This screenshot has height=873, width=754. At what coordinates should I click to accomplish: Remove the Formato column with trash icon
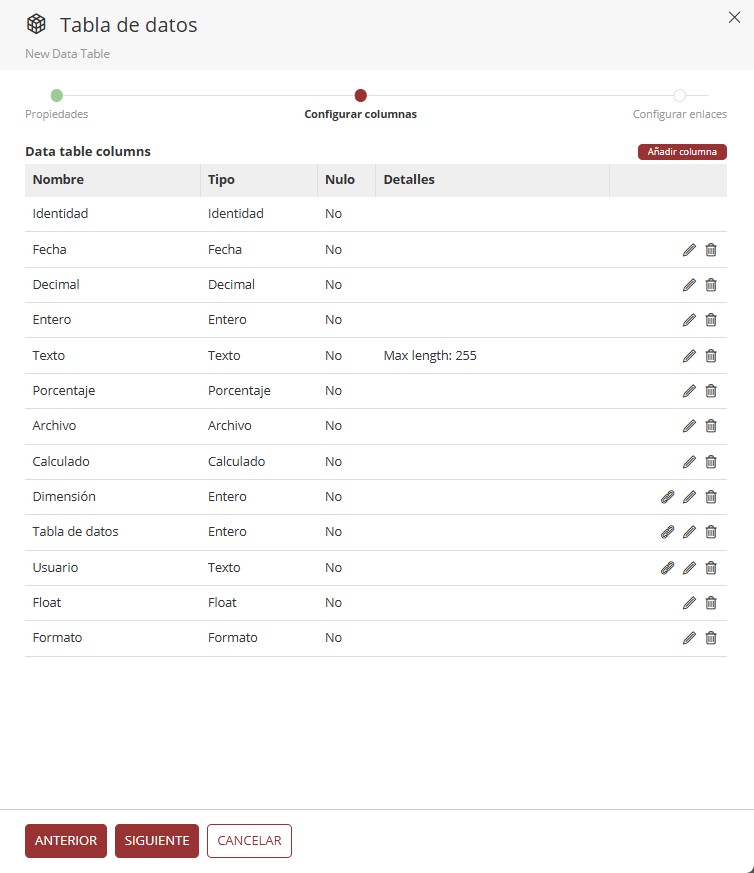(x=711, y=638)
